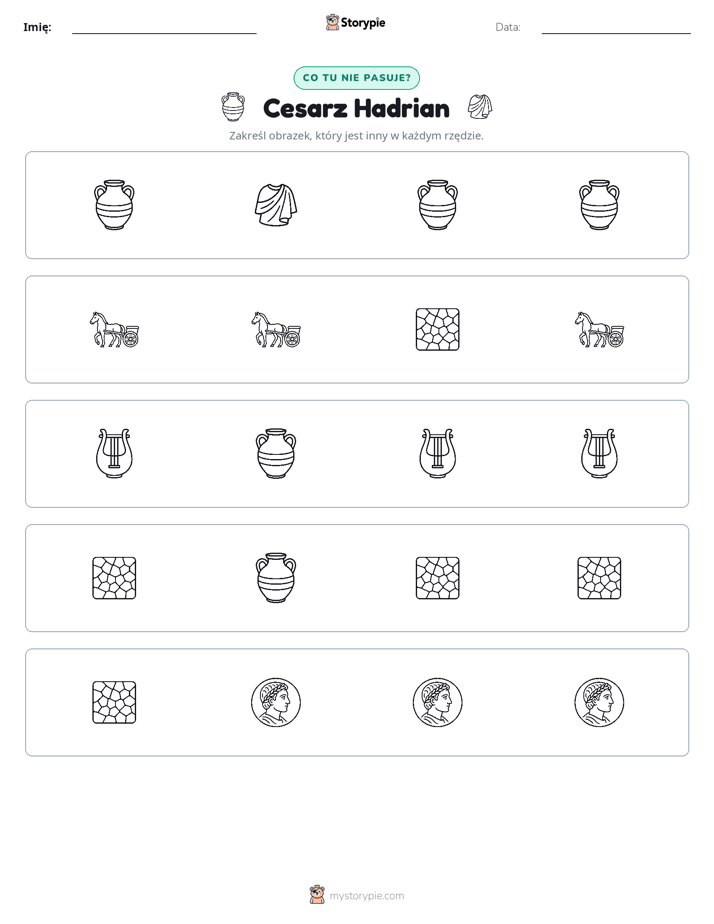Choose the mosaic tile in the coin row

point(114,702)
